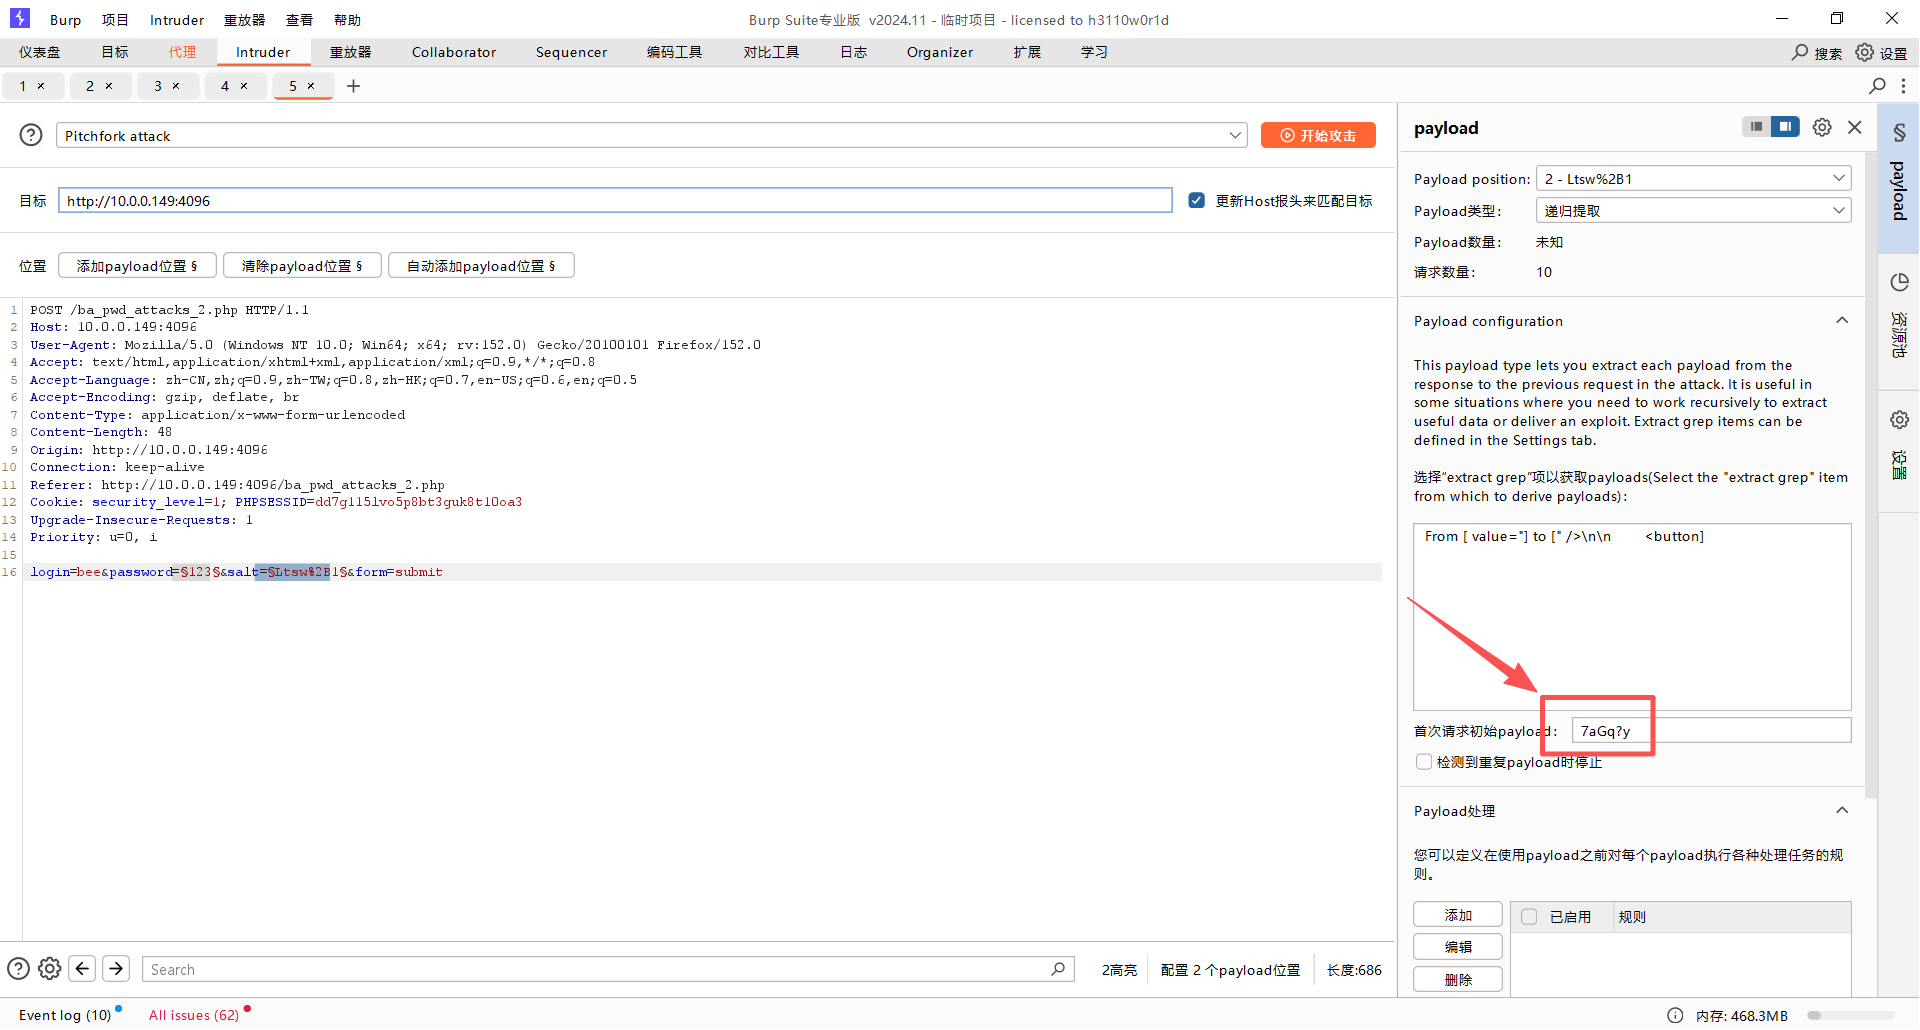1920x1030 pixels.
Task: Open the Payload类型 dropdown
Action: tap(1693, 210)
